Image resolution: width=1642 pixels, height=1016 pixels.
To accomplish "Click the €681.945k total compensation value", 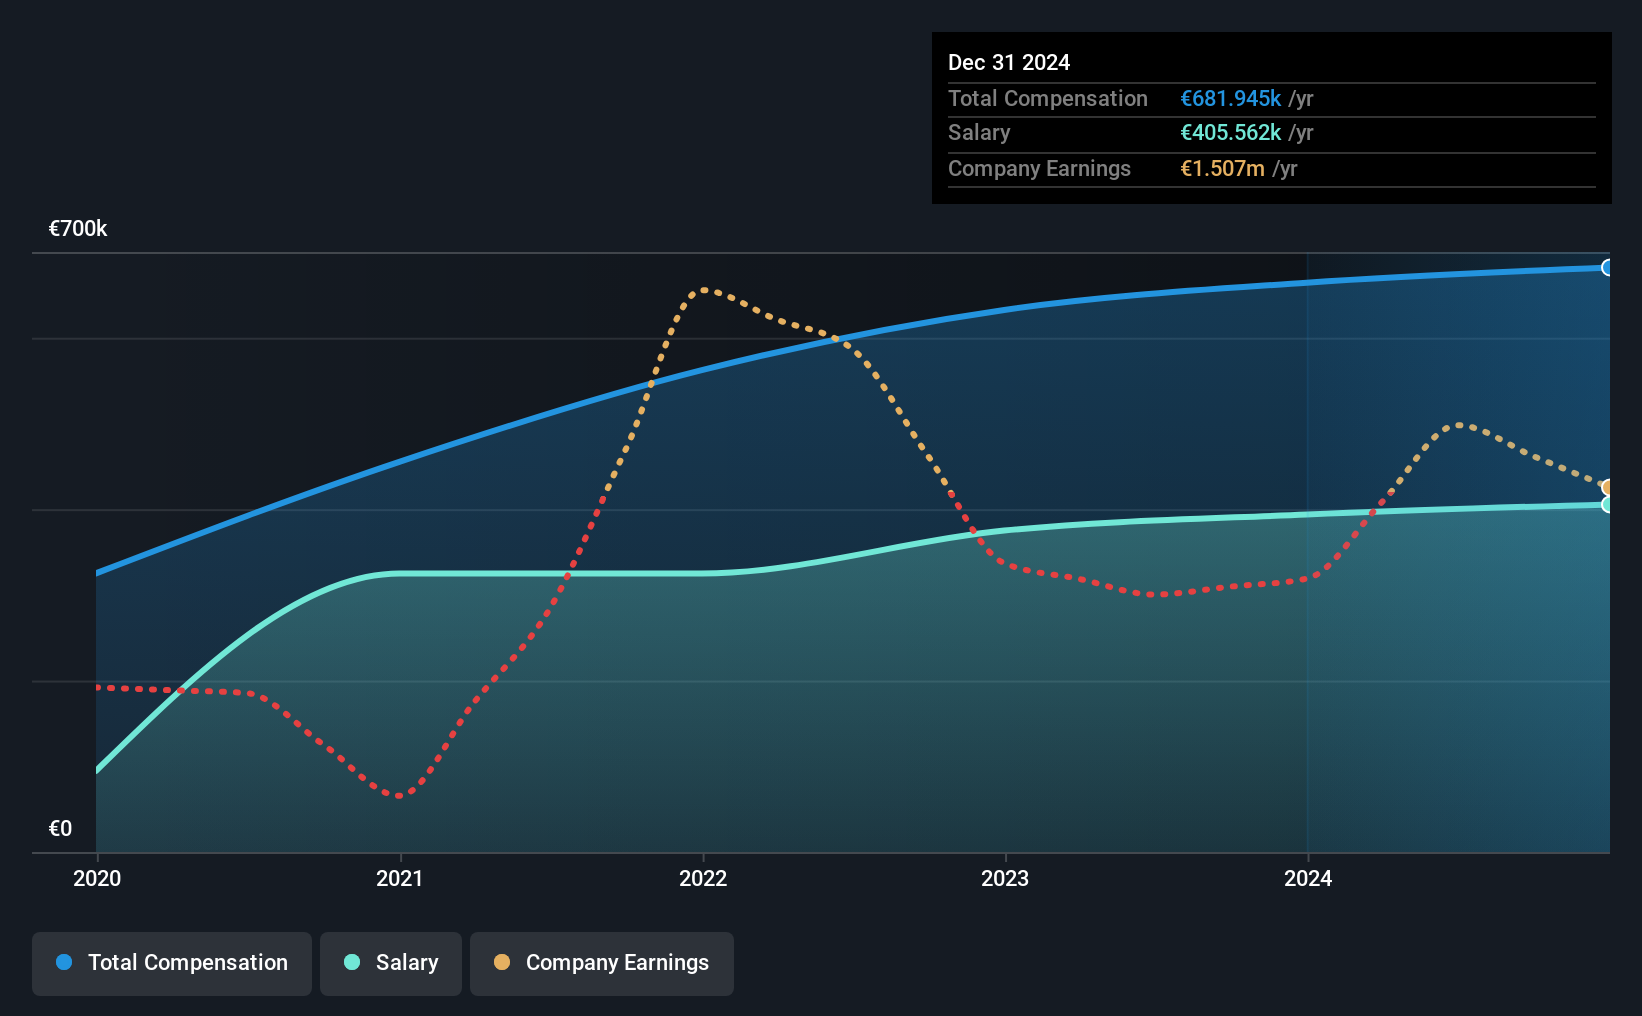I will pos(1231,99).
